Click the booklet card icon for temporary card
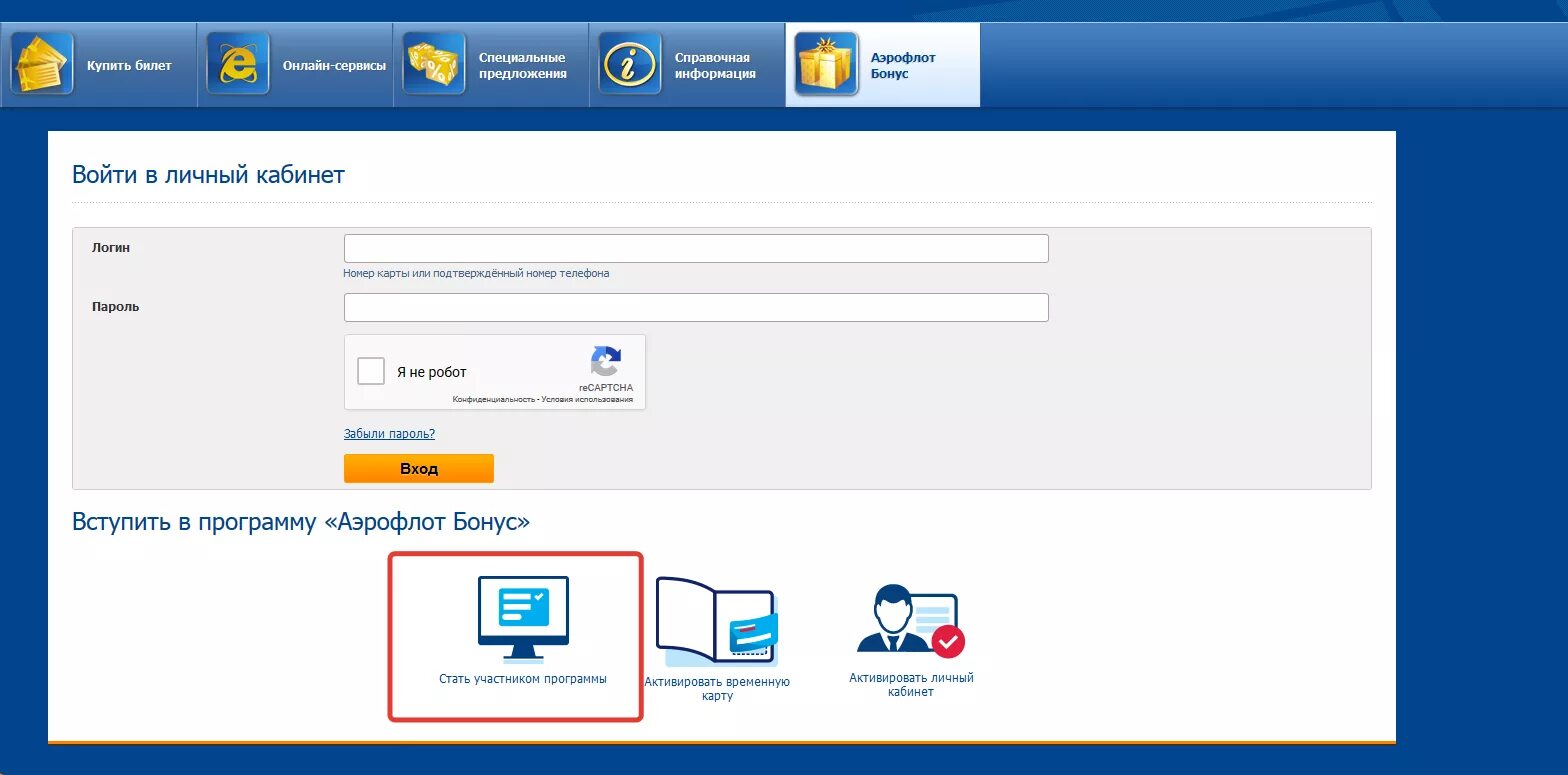 pyautogui.click(x=717, y=622)
